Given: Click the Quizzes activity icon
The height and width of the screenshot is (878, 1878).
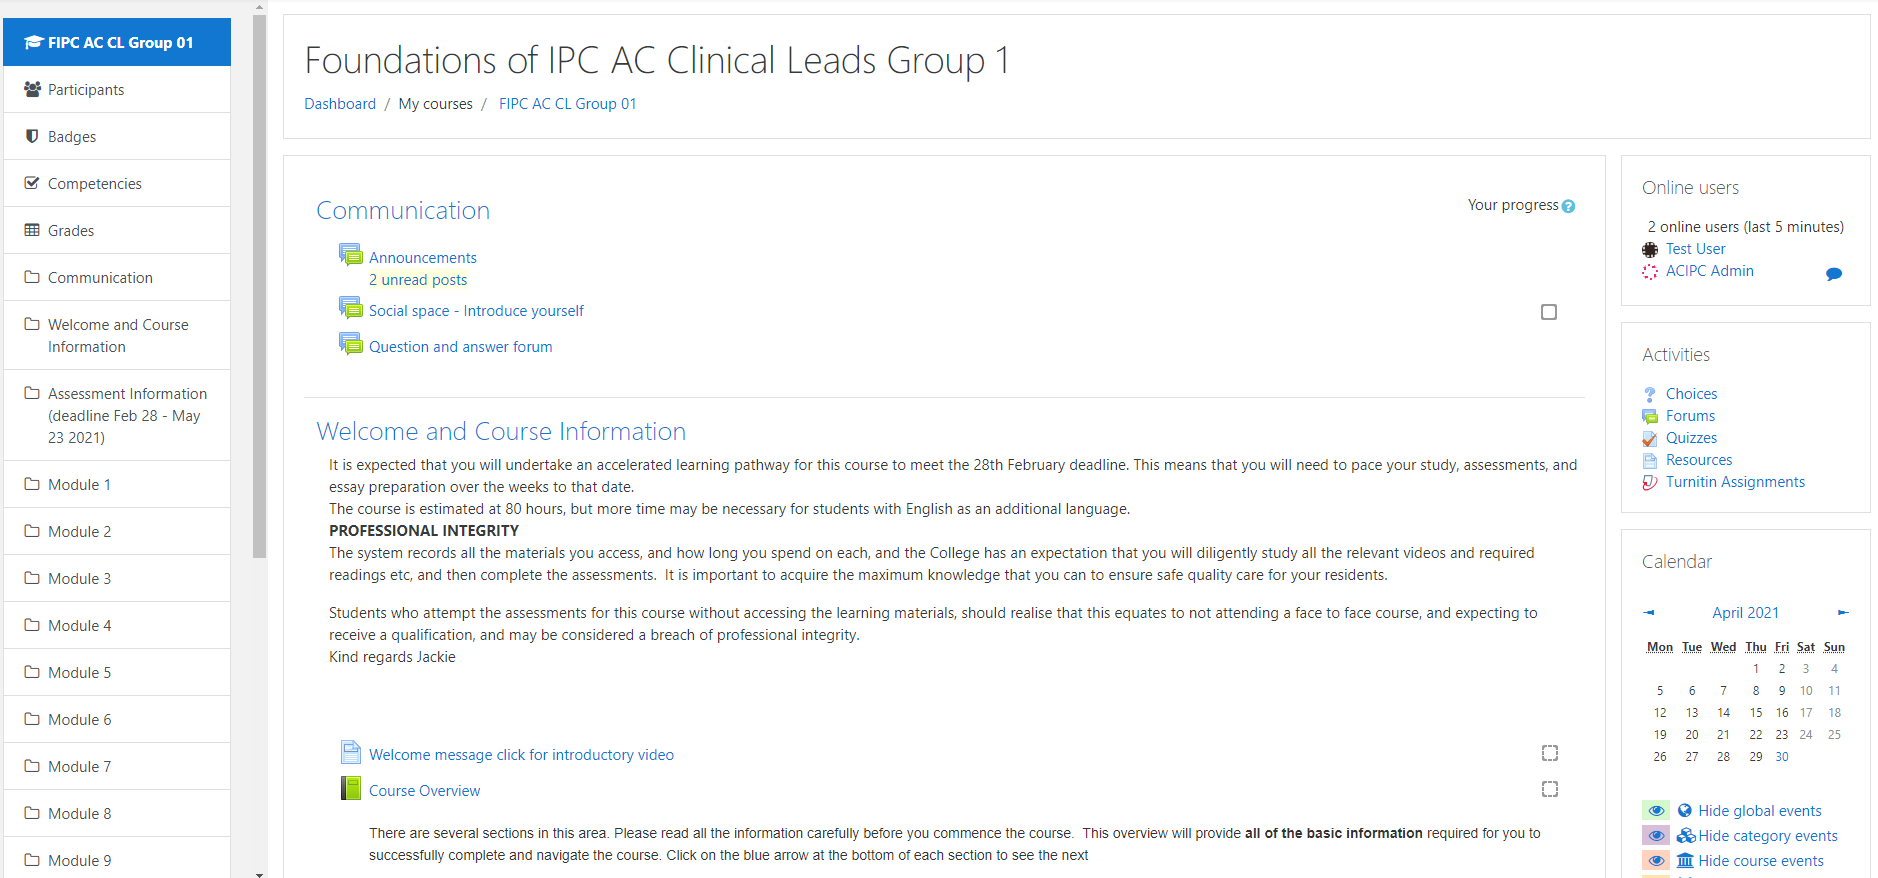Looking at the screenshot, I should 1650,438.
